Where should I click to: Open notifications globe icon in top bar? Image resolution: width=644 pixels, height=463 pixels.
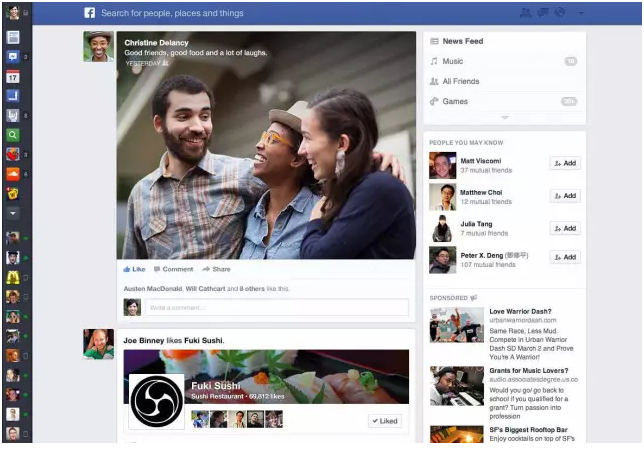click(560, 13)
